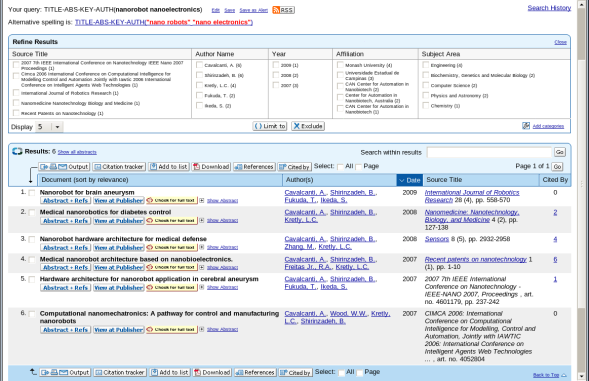This screenshot has height=381, width=589.
Task: Click the Results refresh arrows icon
Action: [x=17, y=151]
